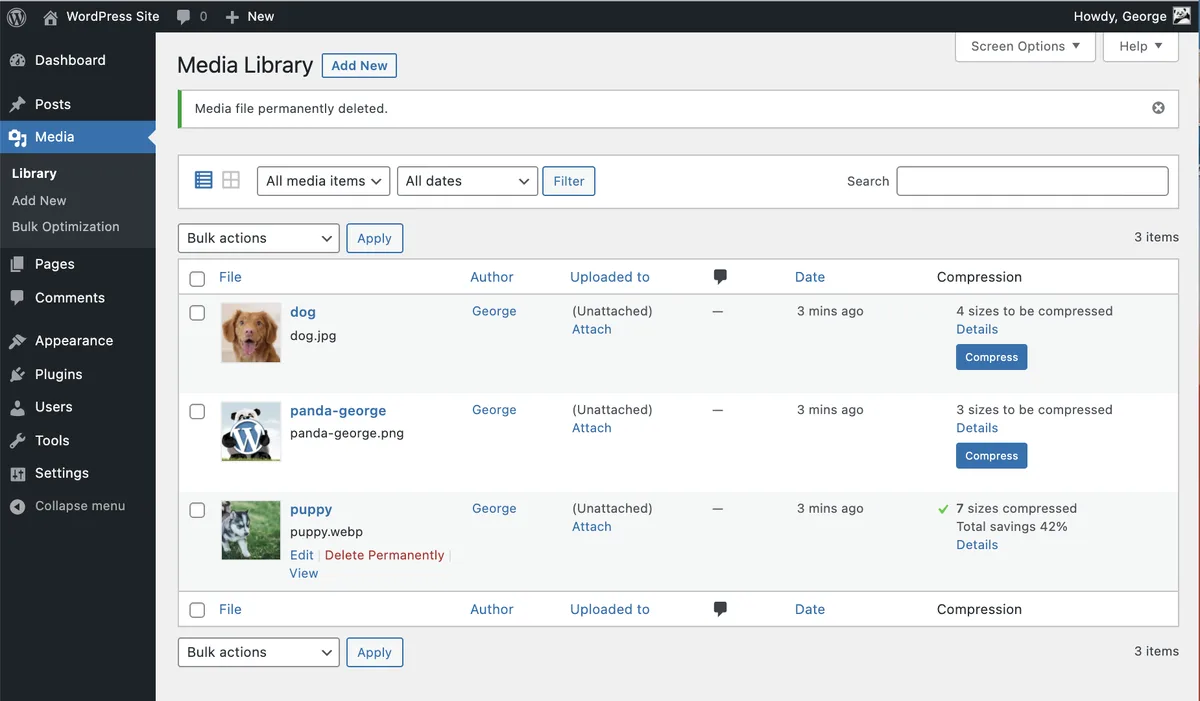Click the Tools wrench icon

17,441
